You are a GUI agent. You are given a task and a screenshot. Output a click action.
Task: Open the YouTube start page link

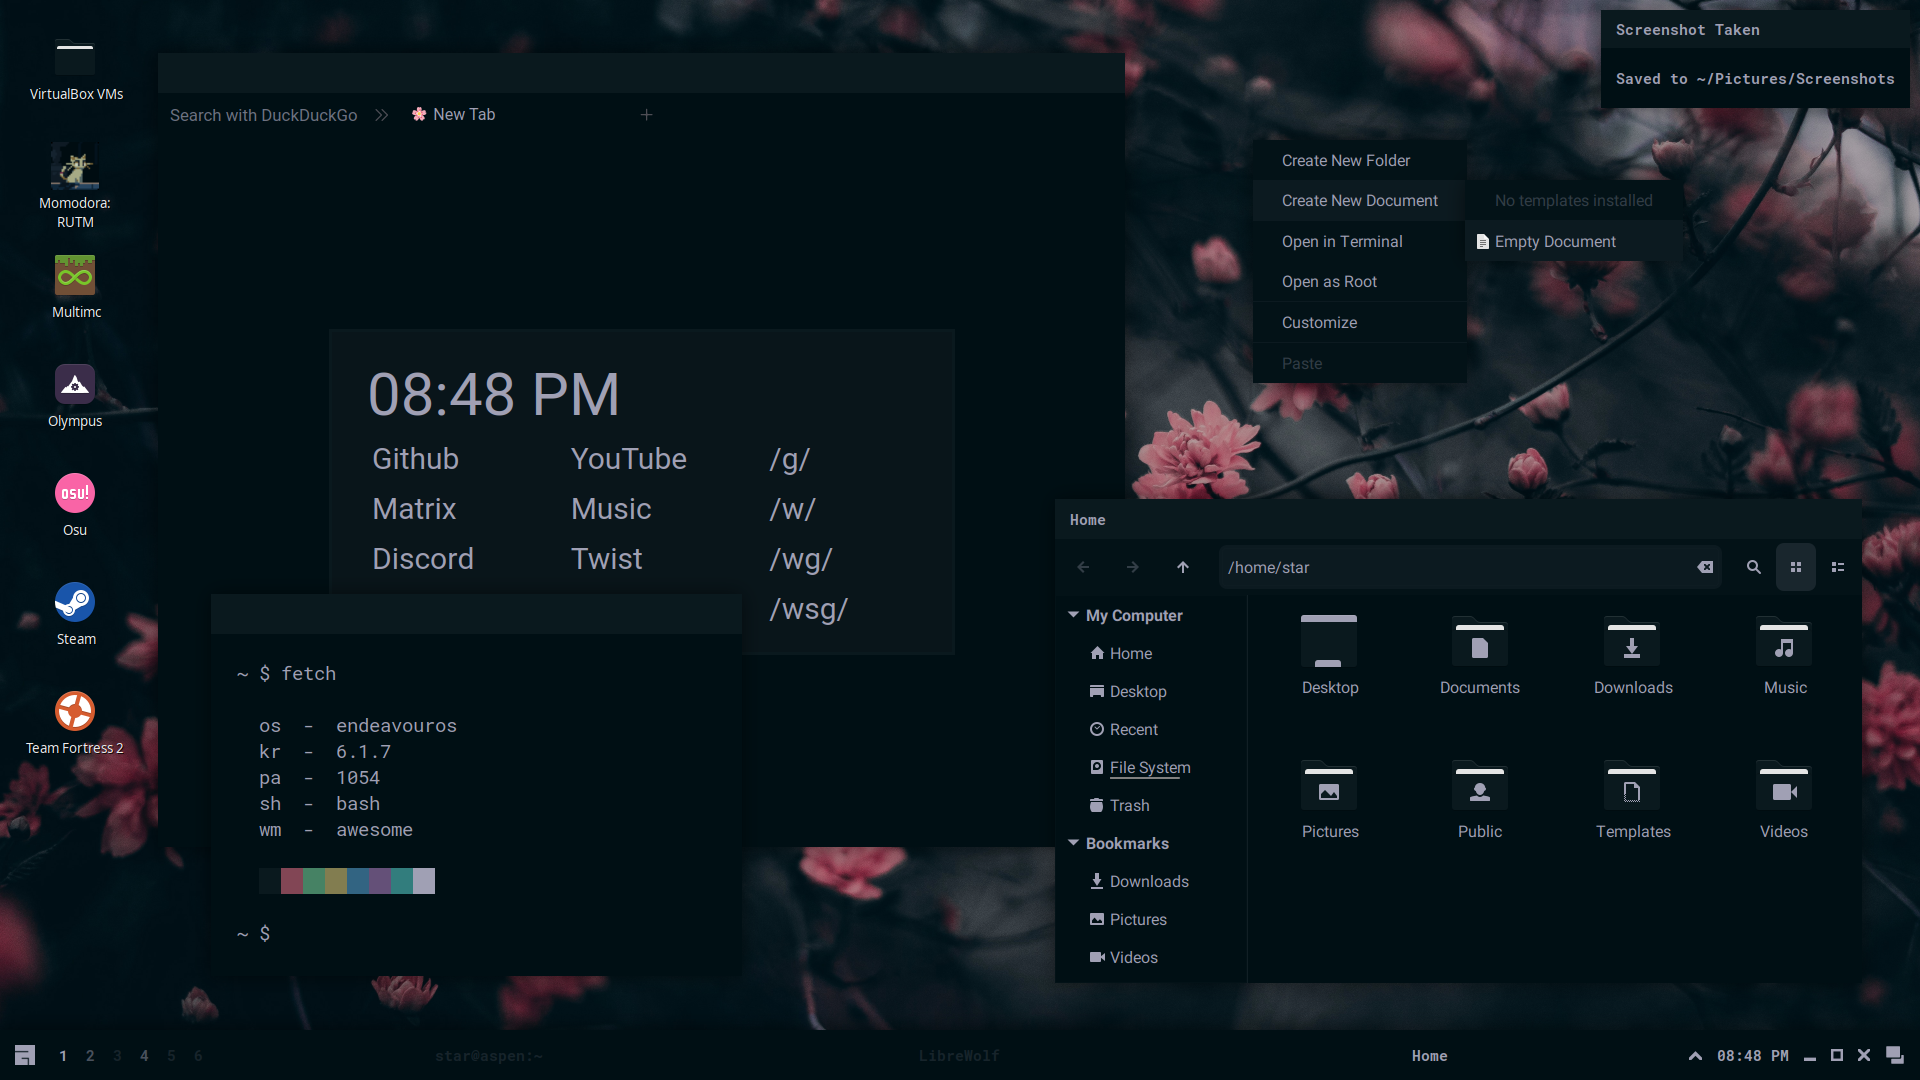(628, 459)
